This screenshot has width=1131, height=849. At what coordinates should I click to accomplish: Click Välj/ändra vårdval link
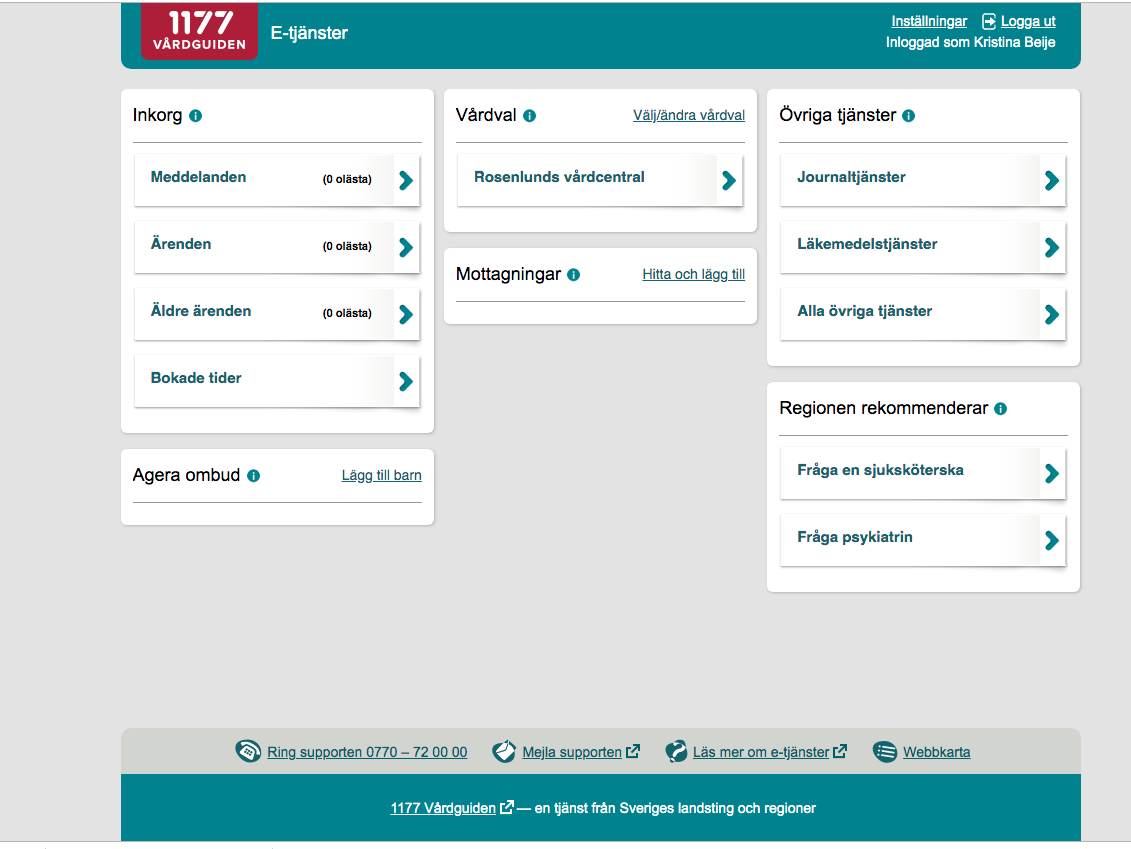tap(688, 116)
